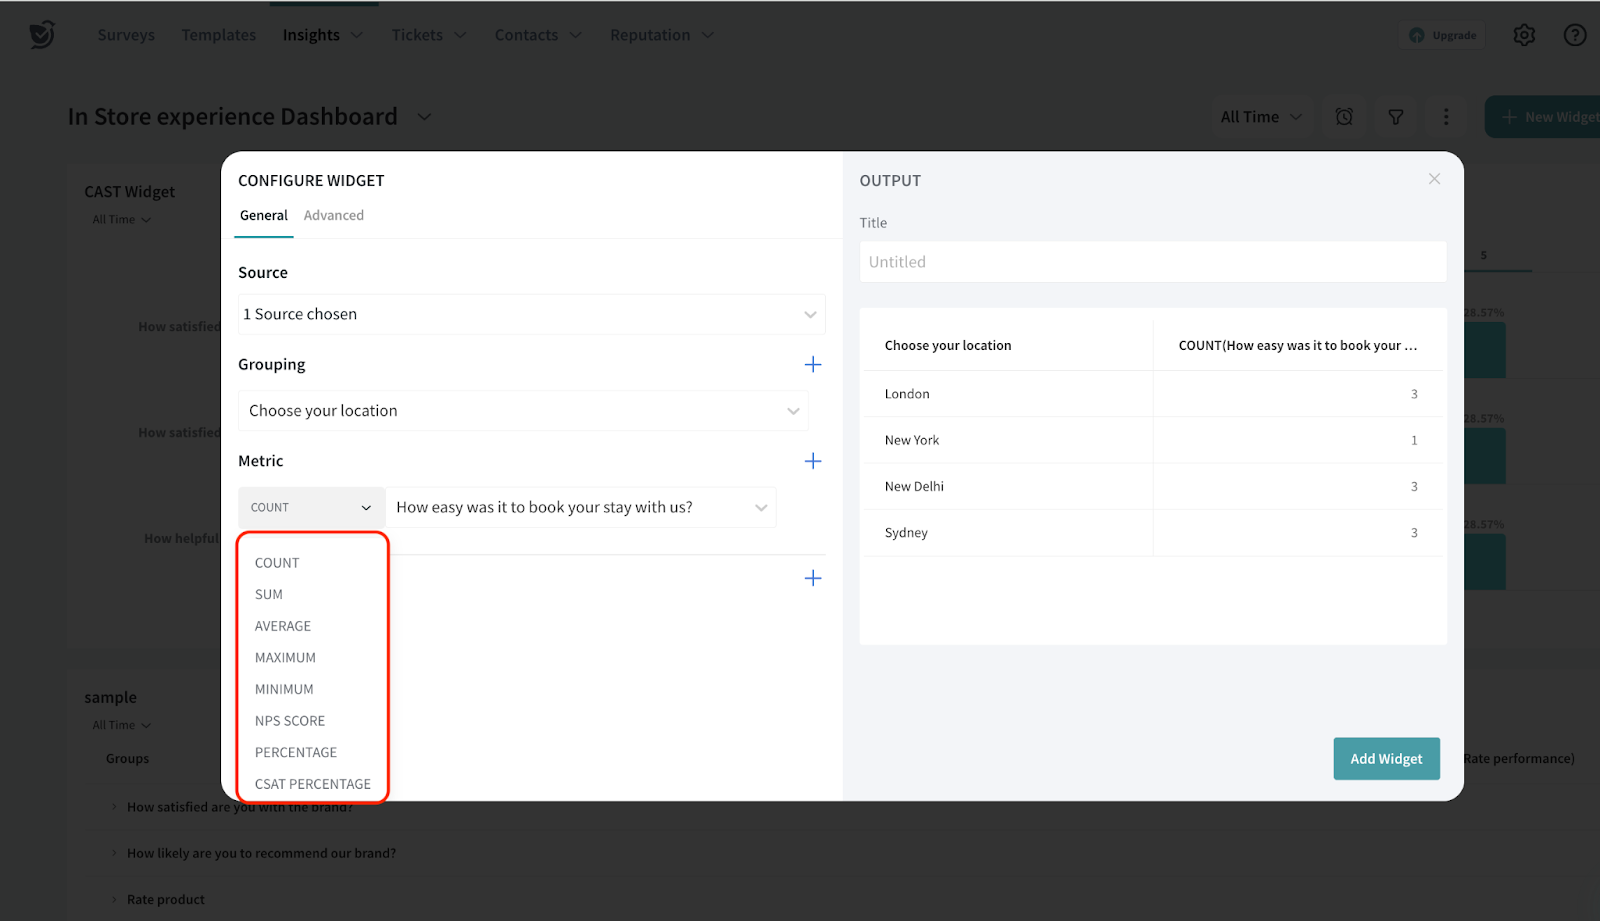
Task: Open All Time dropdown under sample widget
Action: [x=122, y=726]
